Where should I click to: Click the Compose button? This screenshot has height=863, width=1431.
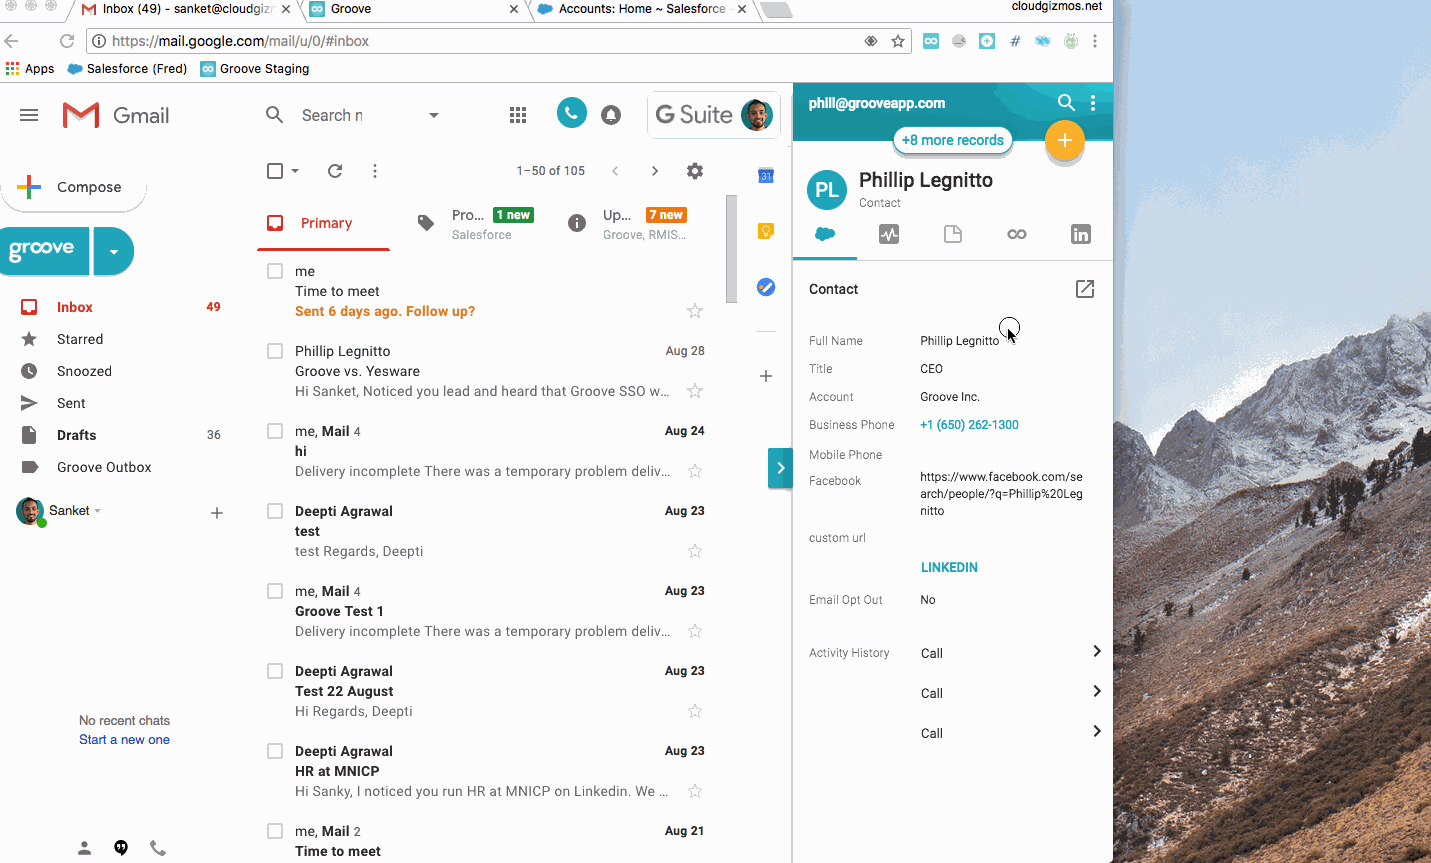pyautogui.click(x=73, y=187)
